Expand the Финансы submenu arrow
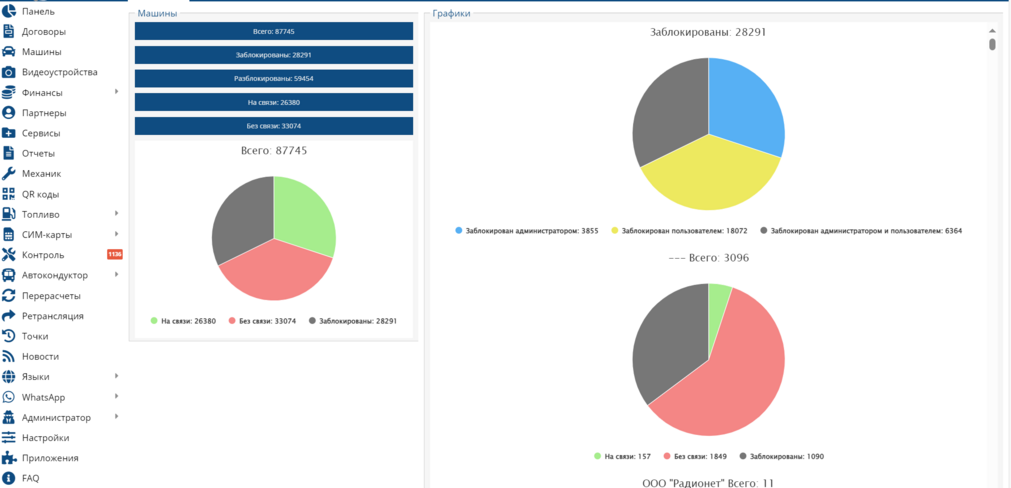Screen dimensions: 1011x488 coord(117,92)
